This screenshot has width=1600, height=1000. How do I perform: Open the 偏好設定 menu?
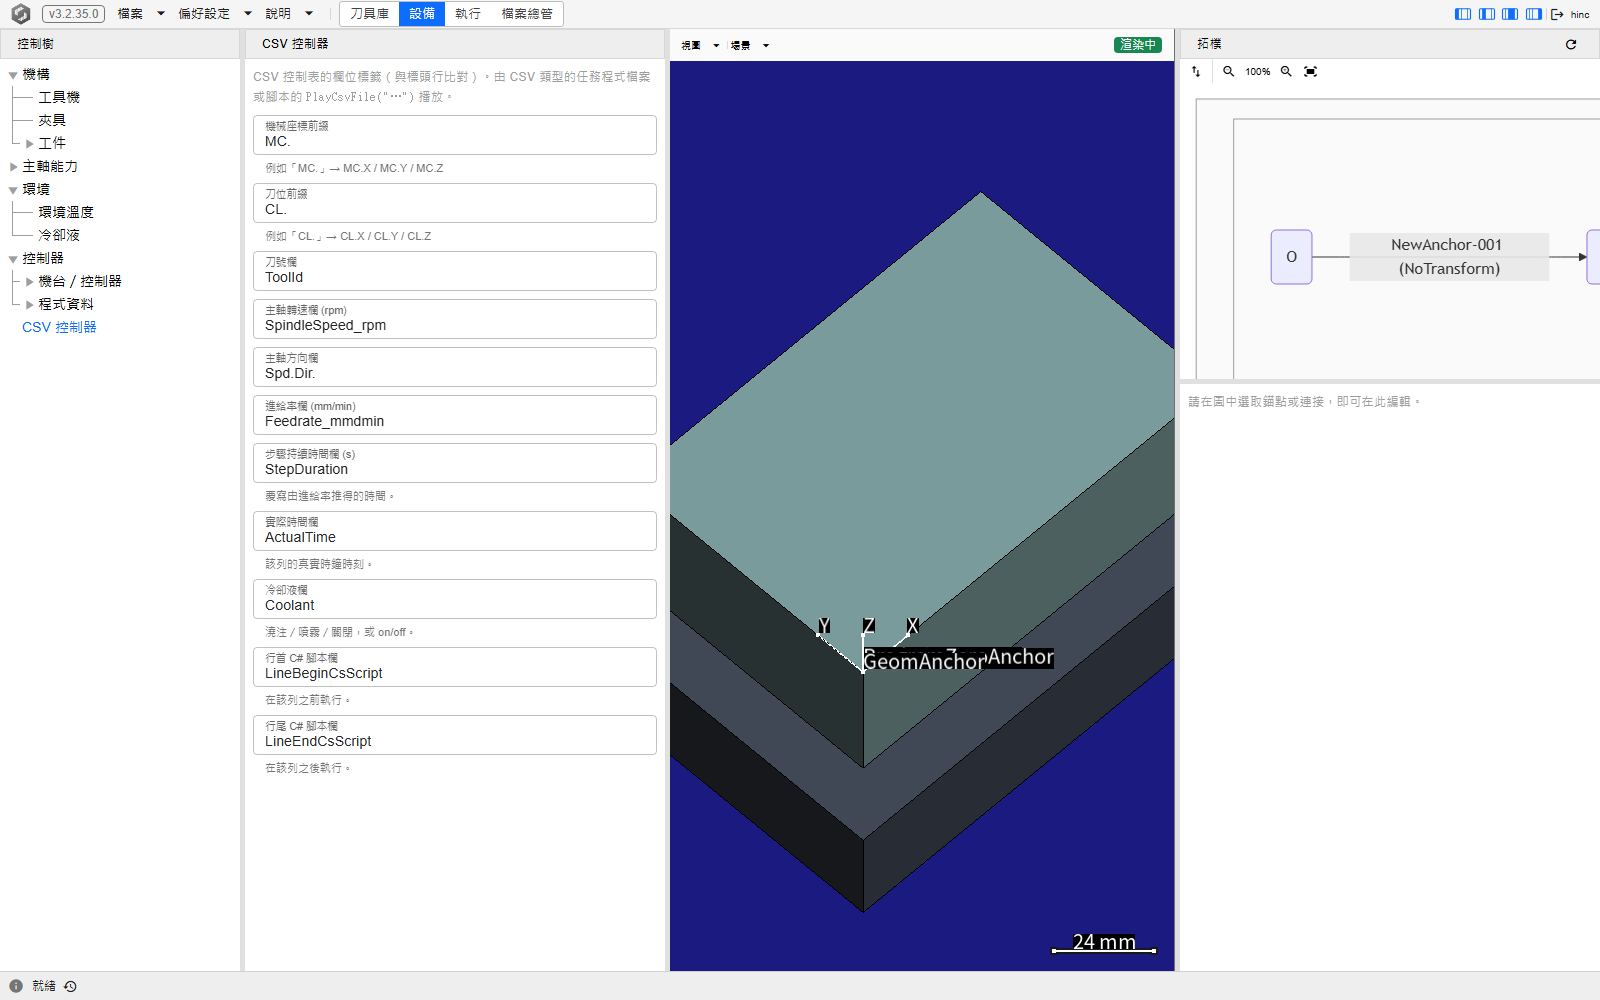click(204, 14)
